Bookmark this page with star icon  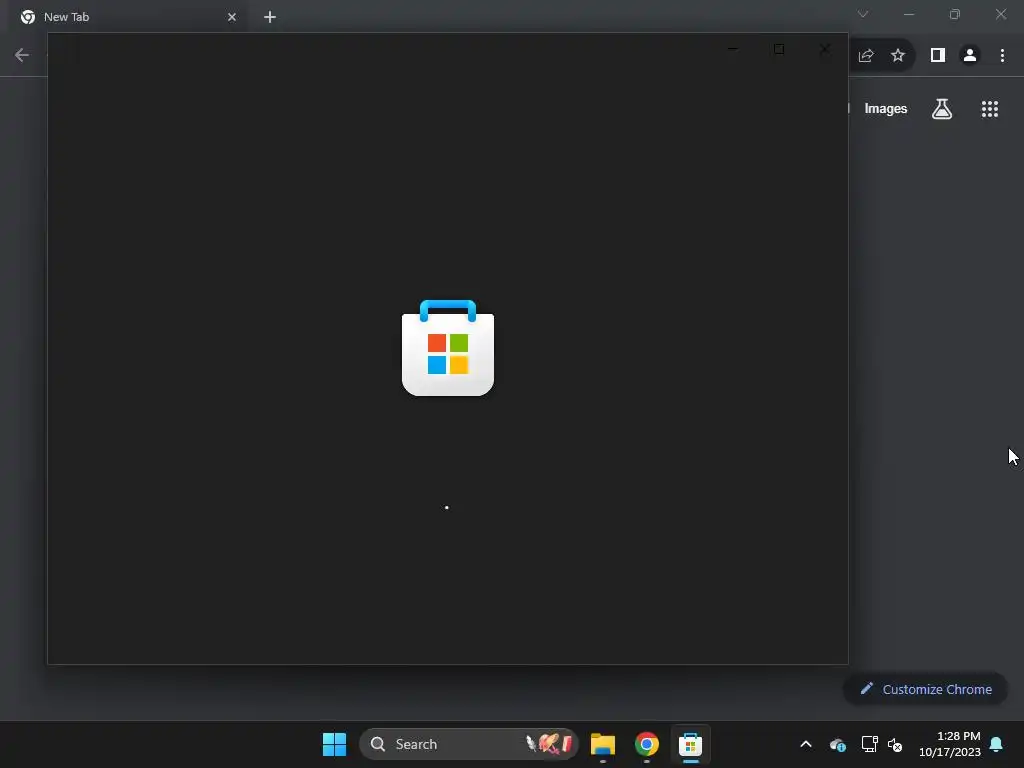click(x=898, y=56)
